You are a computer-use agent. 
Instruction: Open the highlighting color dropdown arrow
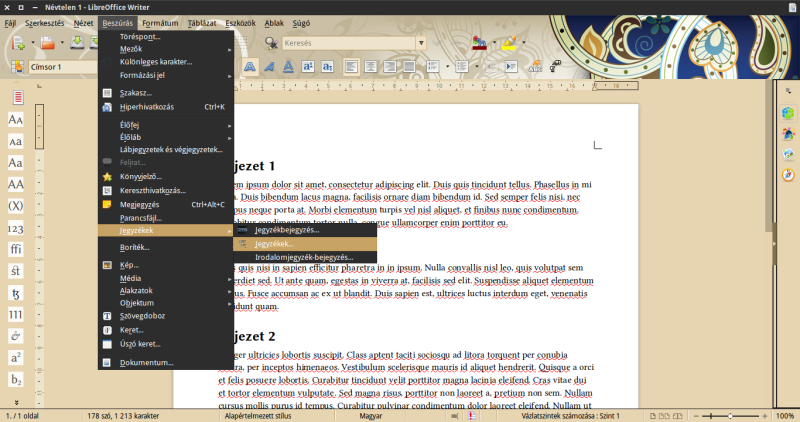pos(523,43)
